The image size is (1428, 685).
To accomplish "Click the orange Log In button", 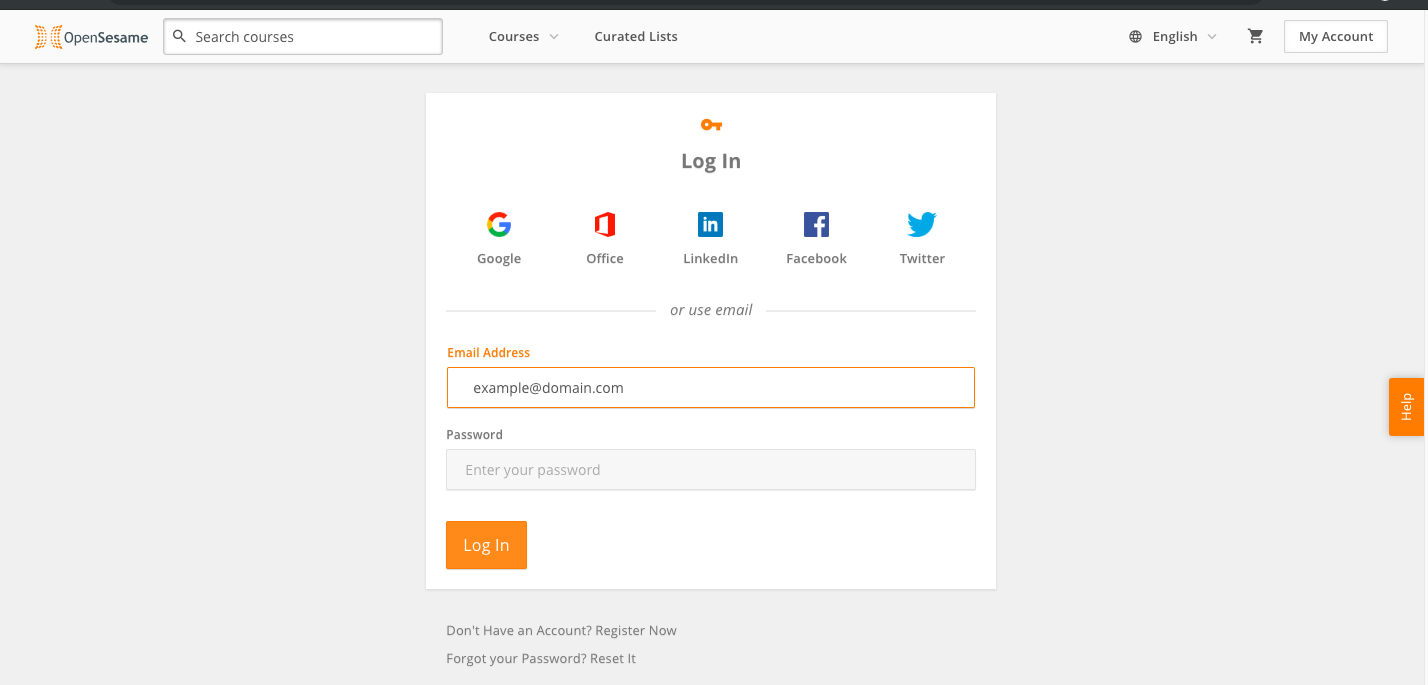I will (486, 545).
